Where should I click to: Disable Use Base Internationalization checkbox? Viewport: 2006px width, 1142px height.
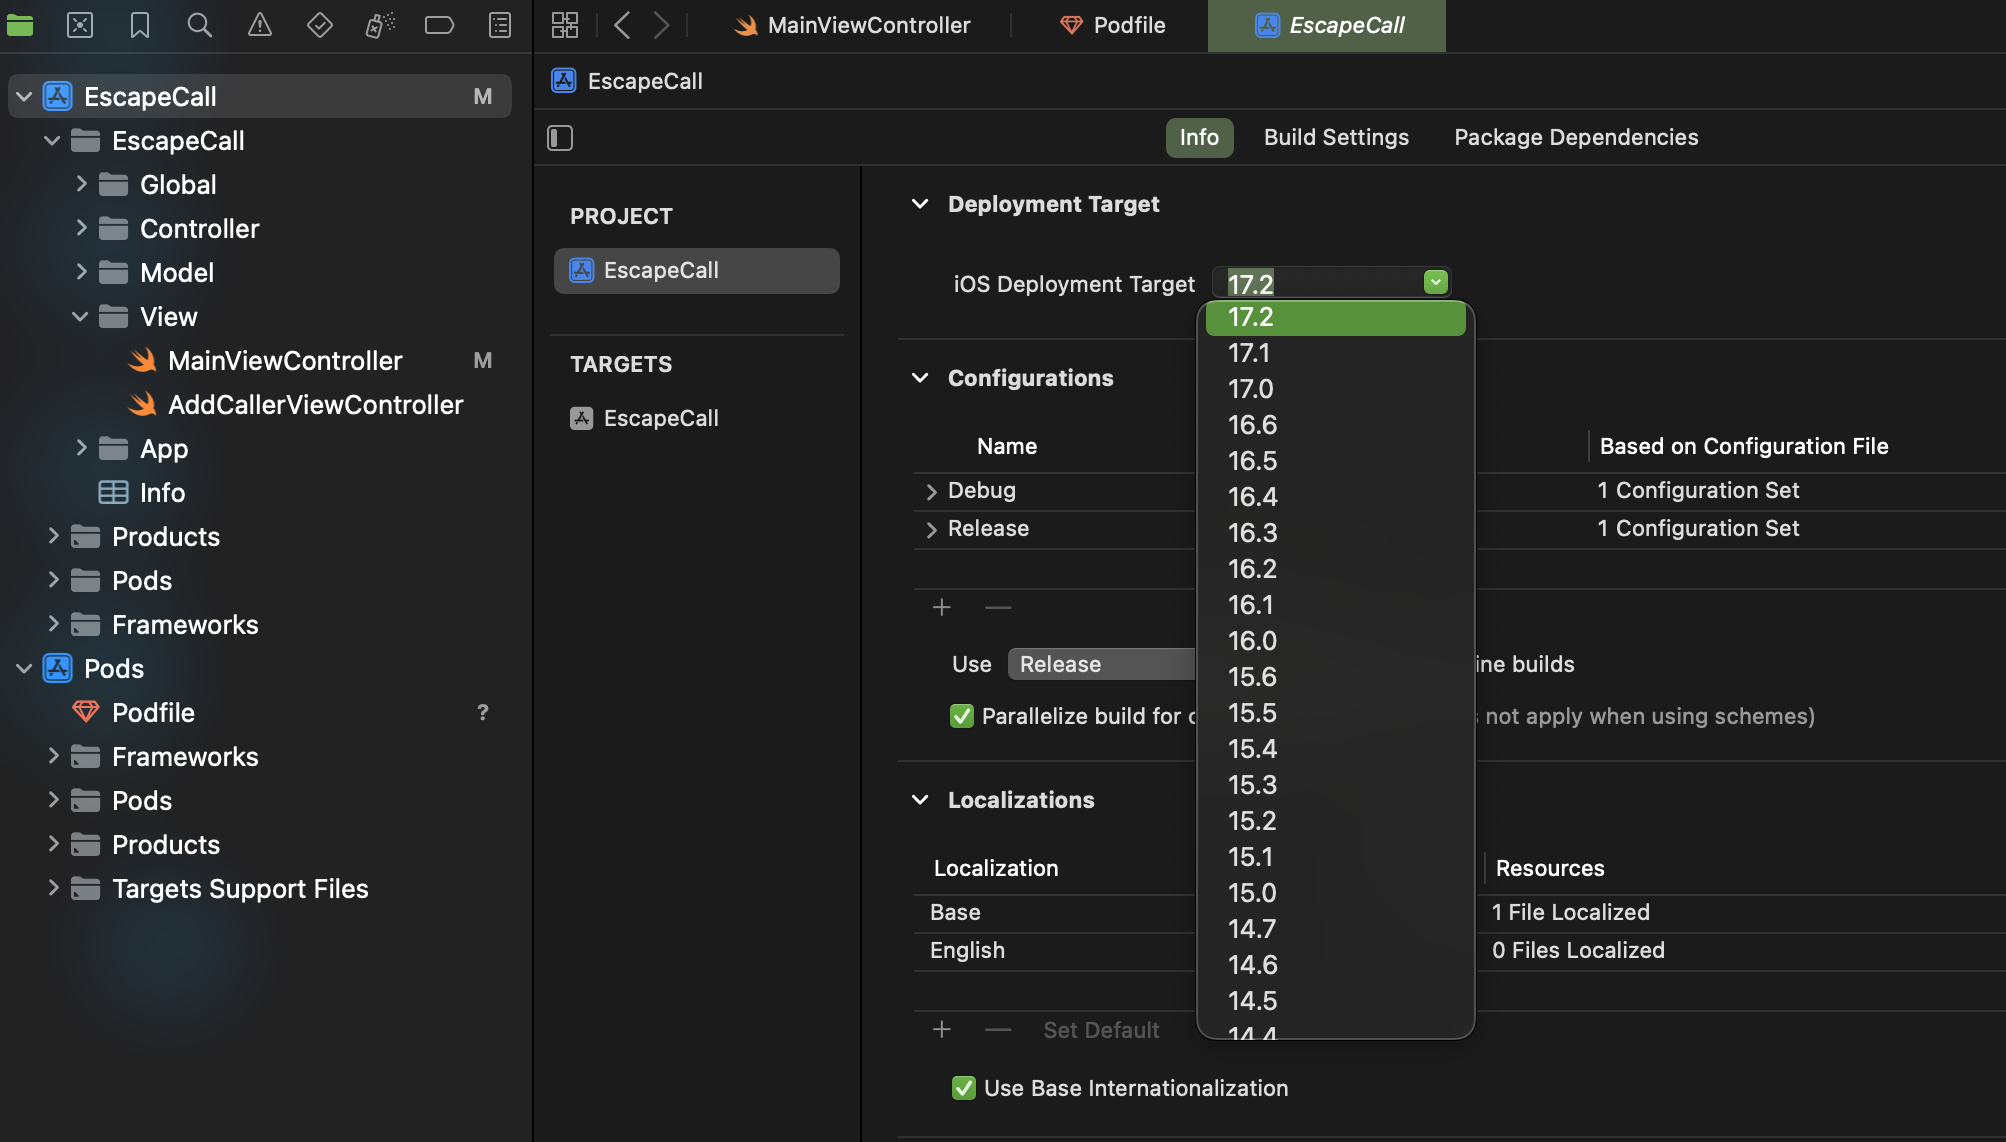(964, 1088)
